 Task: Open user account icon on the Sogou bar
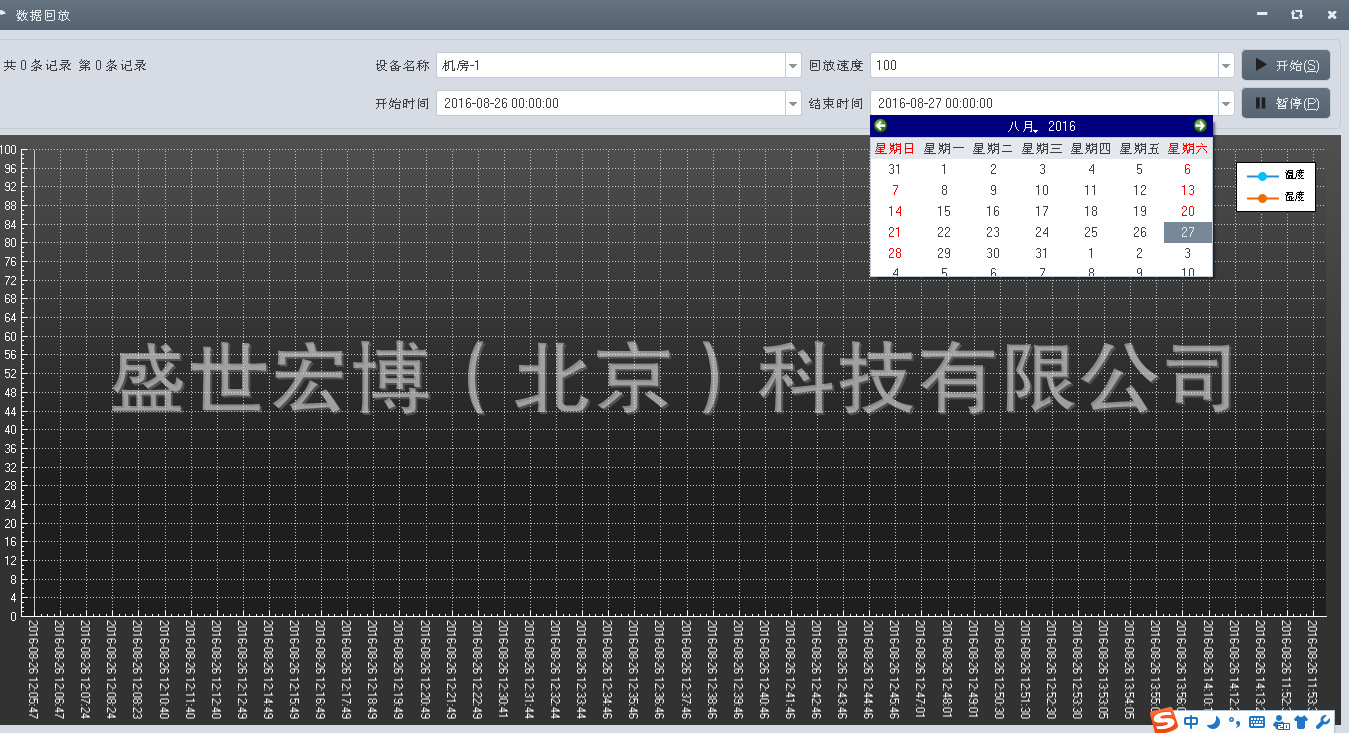coord(1280,721)
